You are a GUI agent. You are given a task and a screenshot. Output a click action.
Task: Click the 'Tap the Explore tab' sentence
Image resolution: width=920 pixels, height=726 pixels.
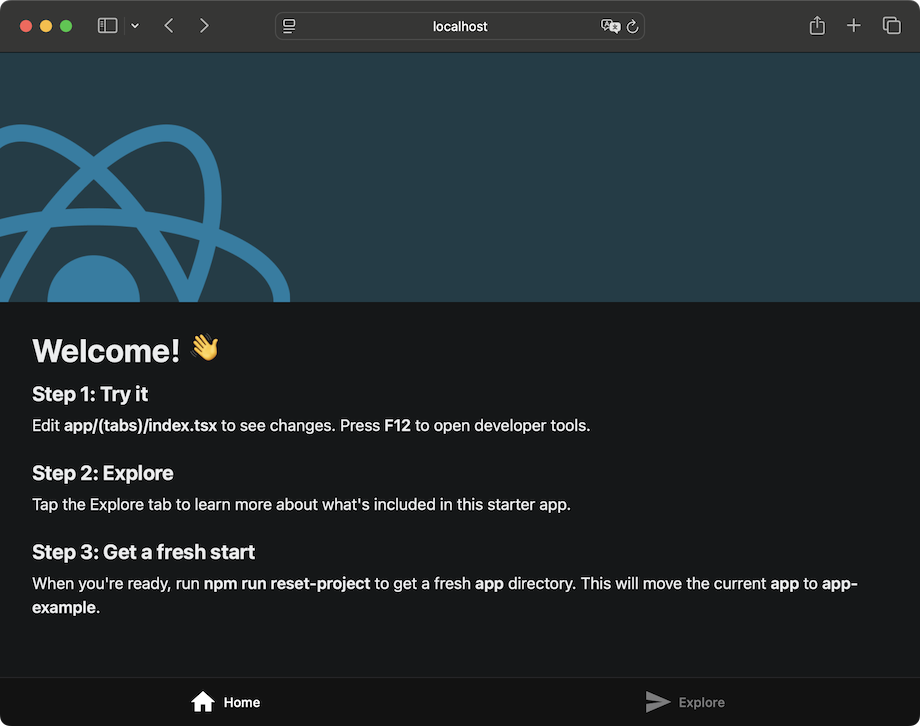tap(302, 505)
